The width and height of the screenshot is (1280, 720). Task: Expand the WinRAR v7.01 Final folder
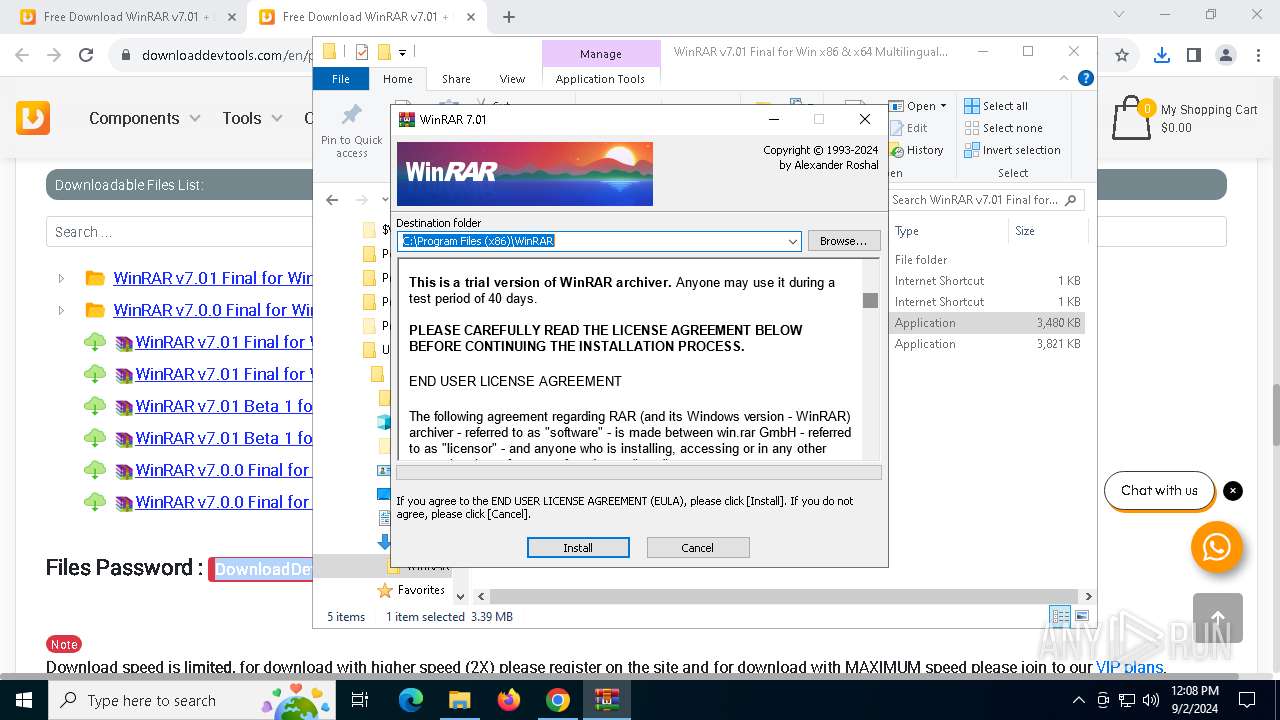[61, 278]
